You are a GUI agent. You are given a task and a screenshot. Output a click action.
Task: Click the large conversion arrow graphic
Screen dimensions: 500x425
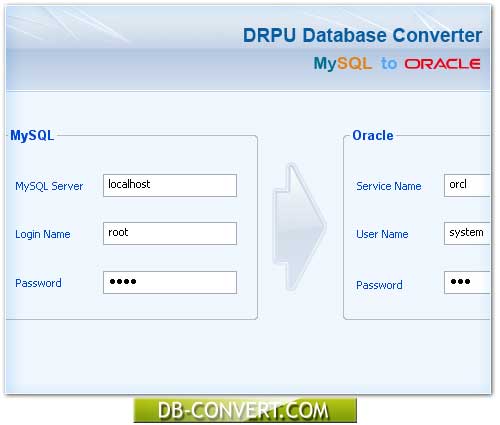tap(299, 227)
